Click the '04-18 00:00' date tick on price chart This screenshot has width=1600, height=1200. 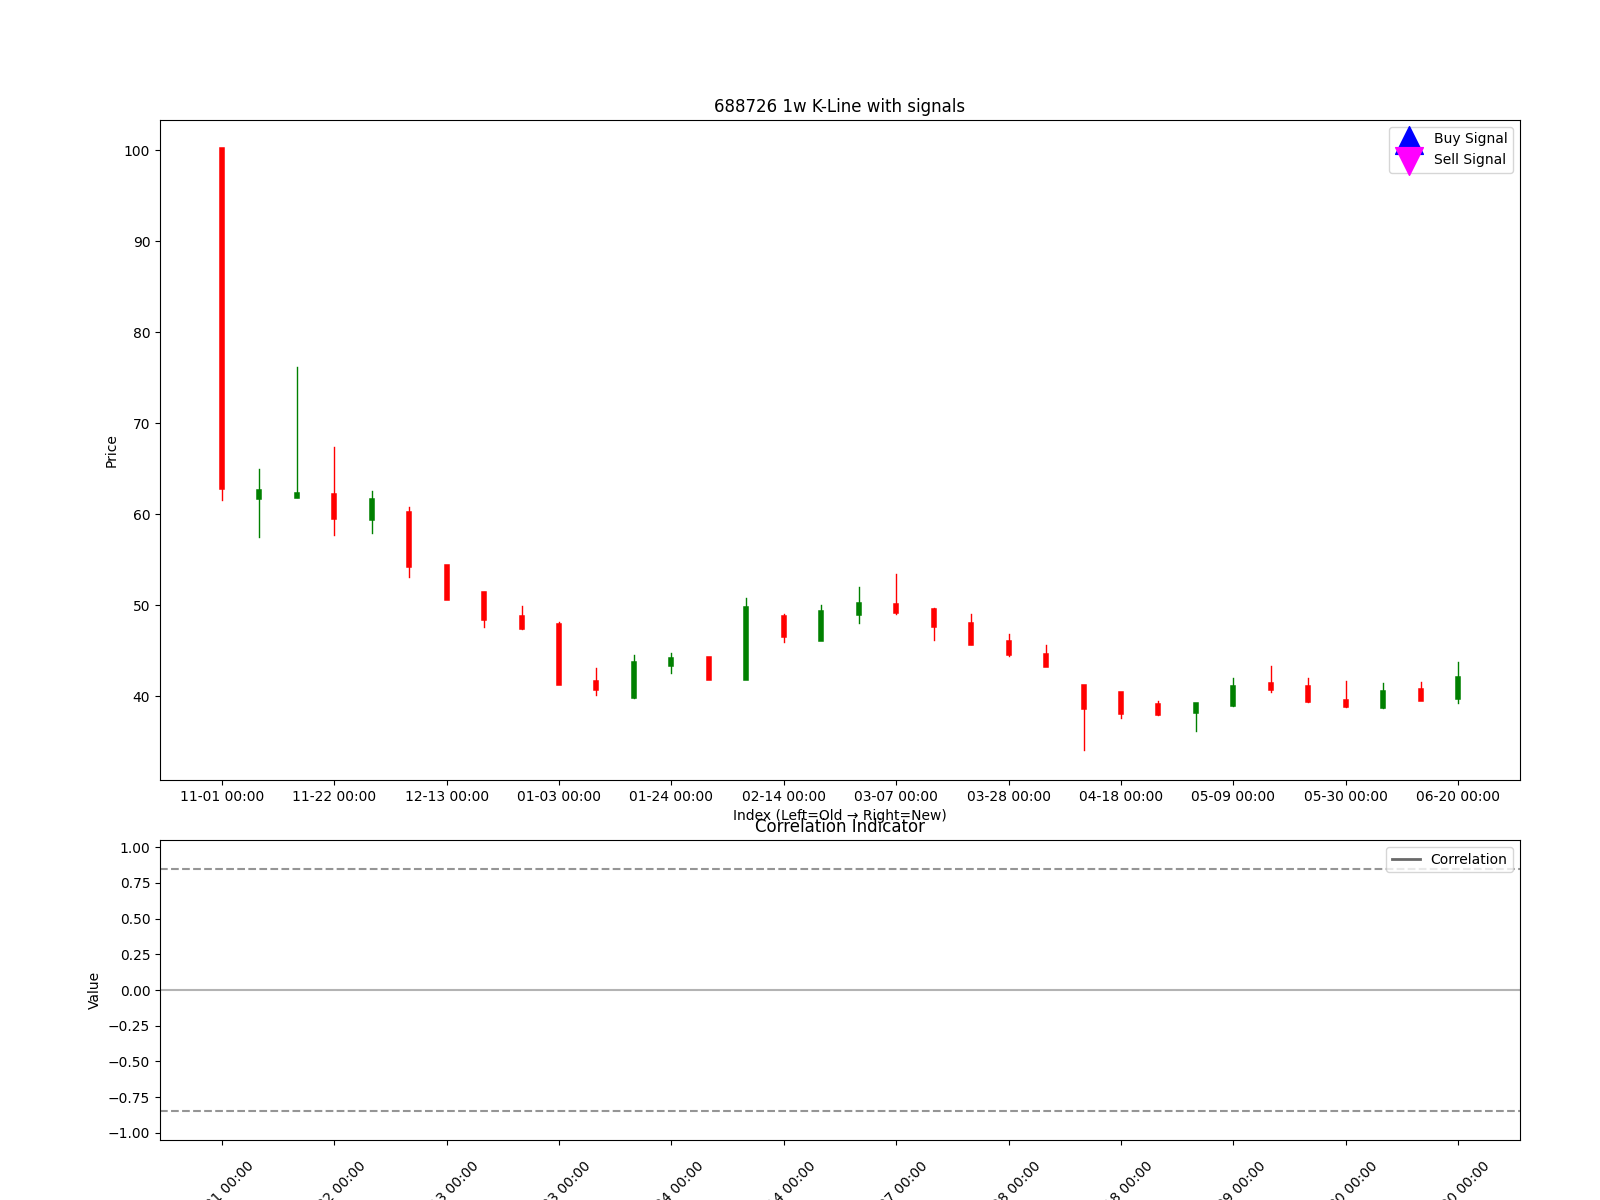[x=1121, y=797]
